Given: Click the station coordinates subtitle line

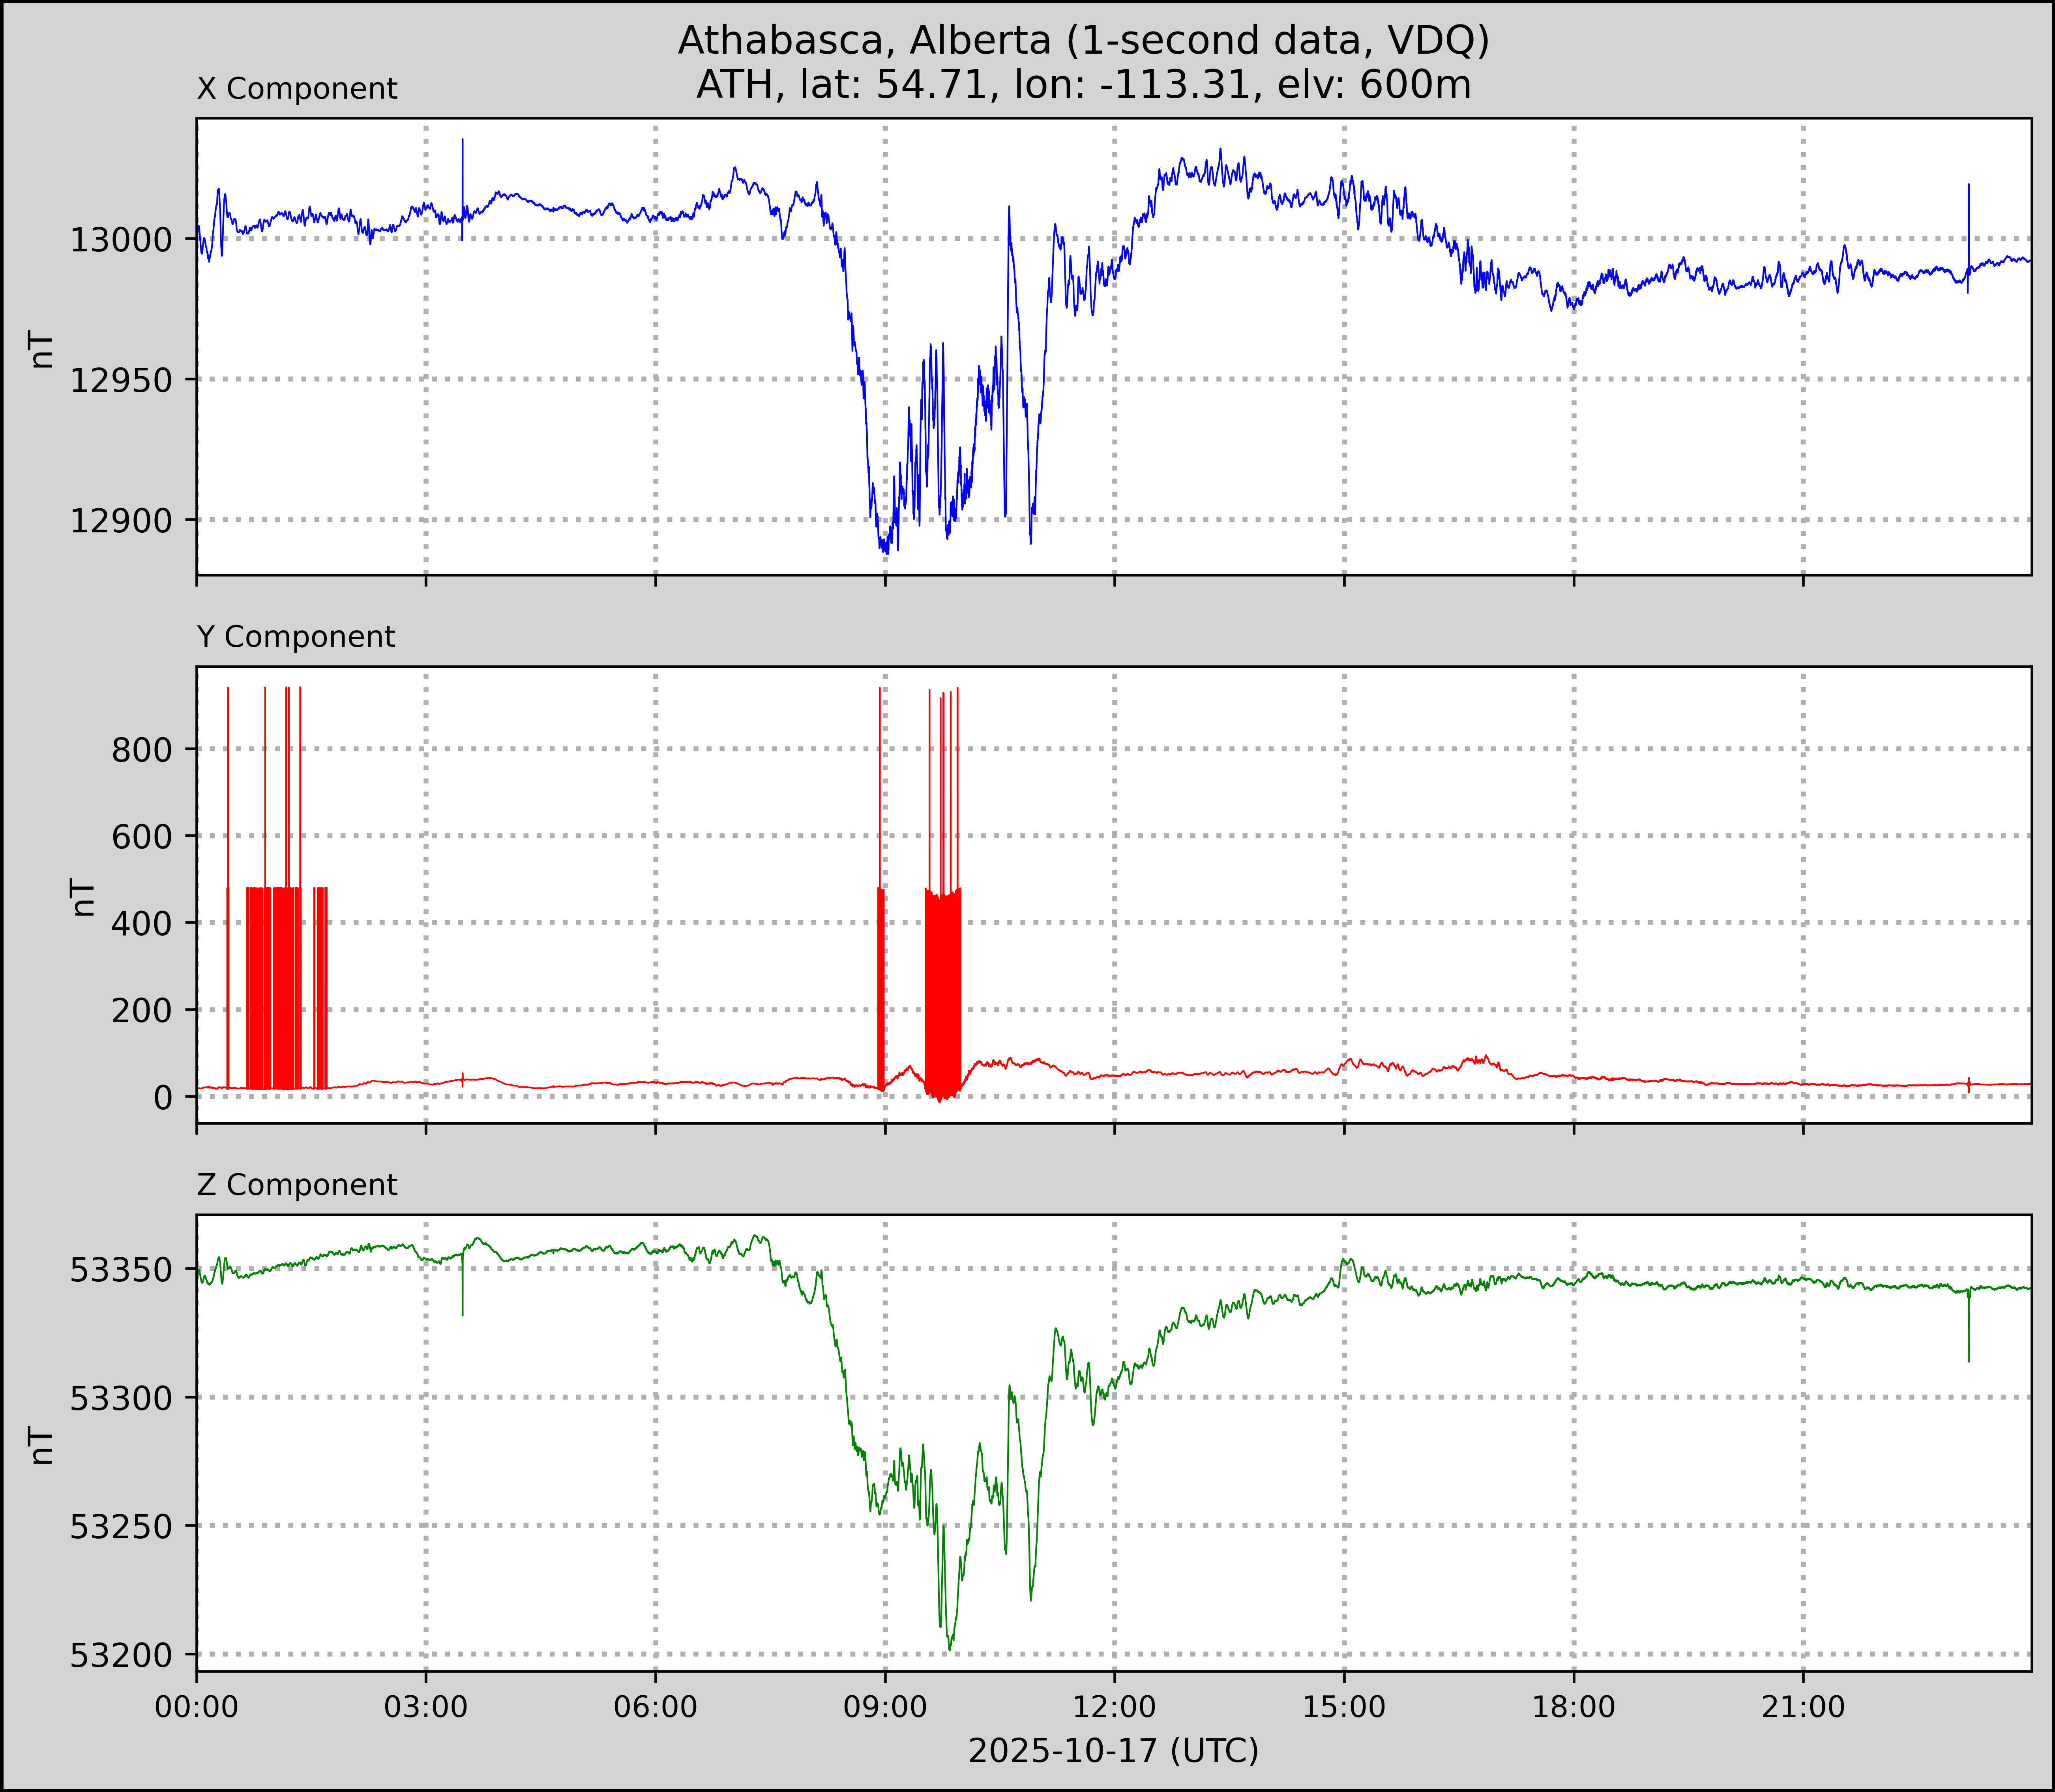Looking at the screenshot, I should (1083, 85).
